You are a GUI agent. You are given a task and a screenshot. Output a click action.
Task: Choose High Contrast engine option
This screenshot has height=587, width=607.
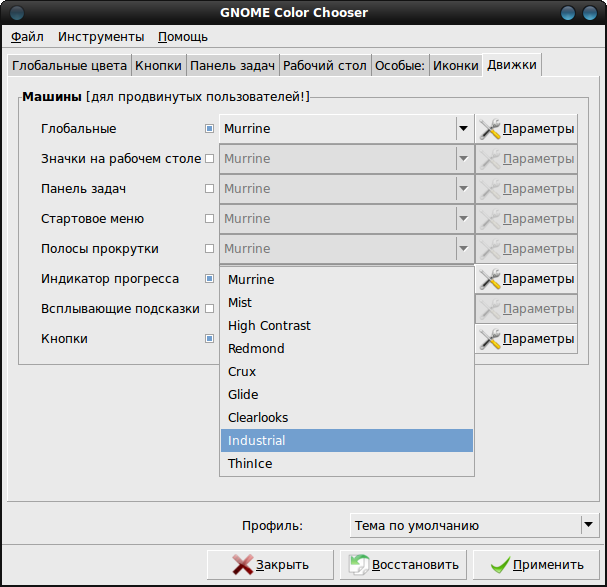point(347,326)
